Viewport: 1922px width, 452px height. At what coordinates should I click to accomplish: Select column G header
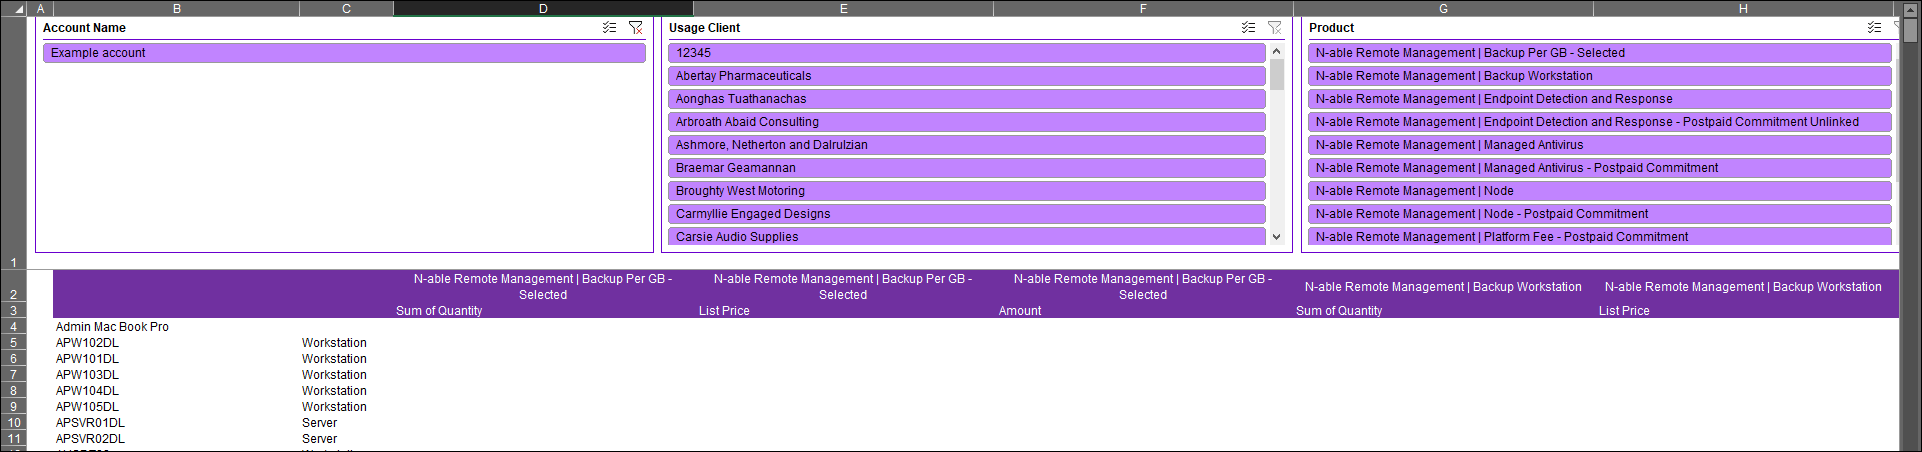(x=1443, y=9)
